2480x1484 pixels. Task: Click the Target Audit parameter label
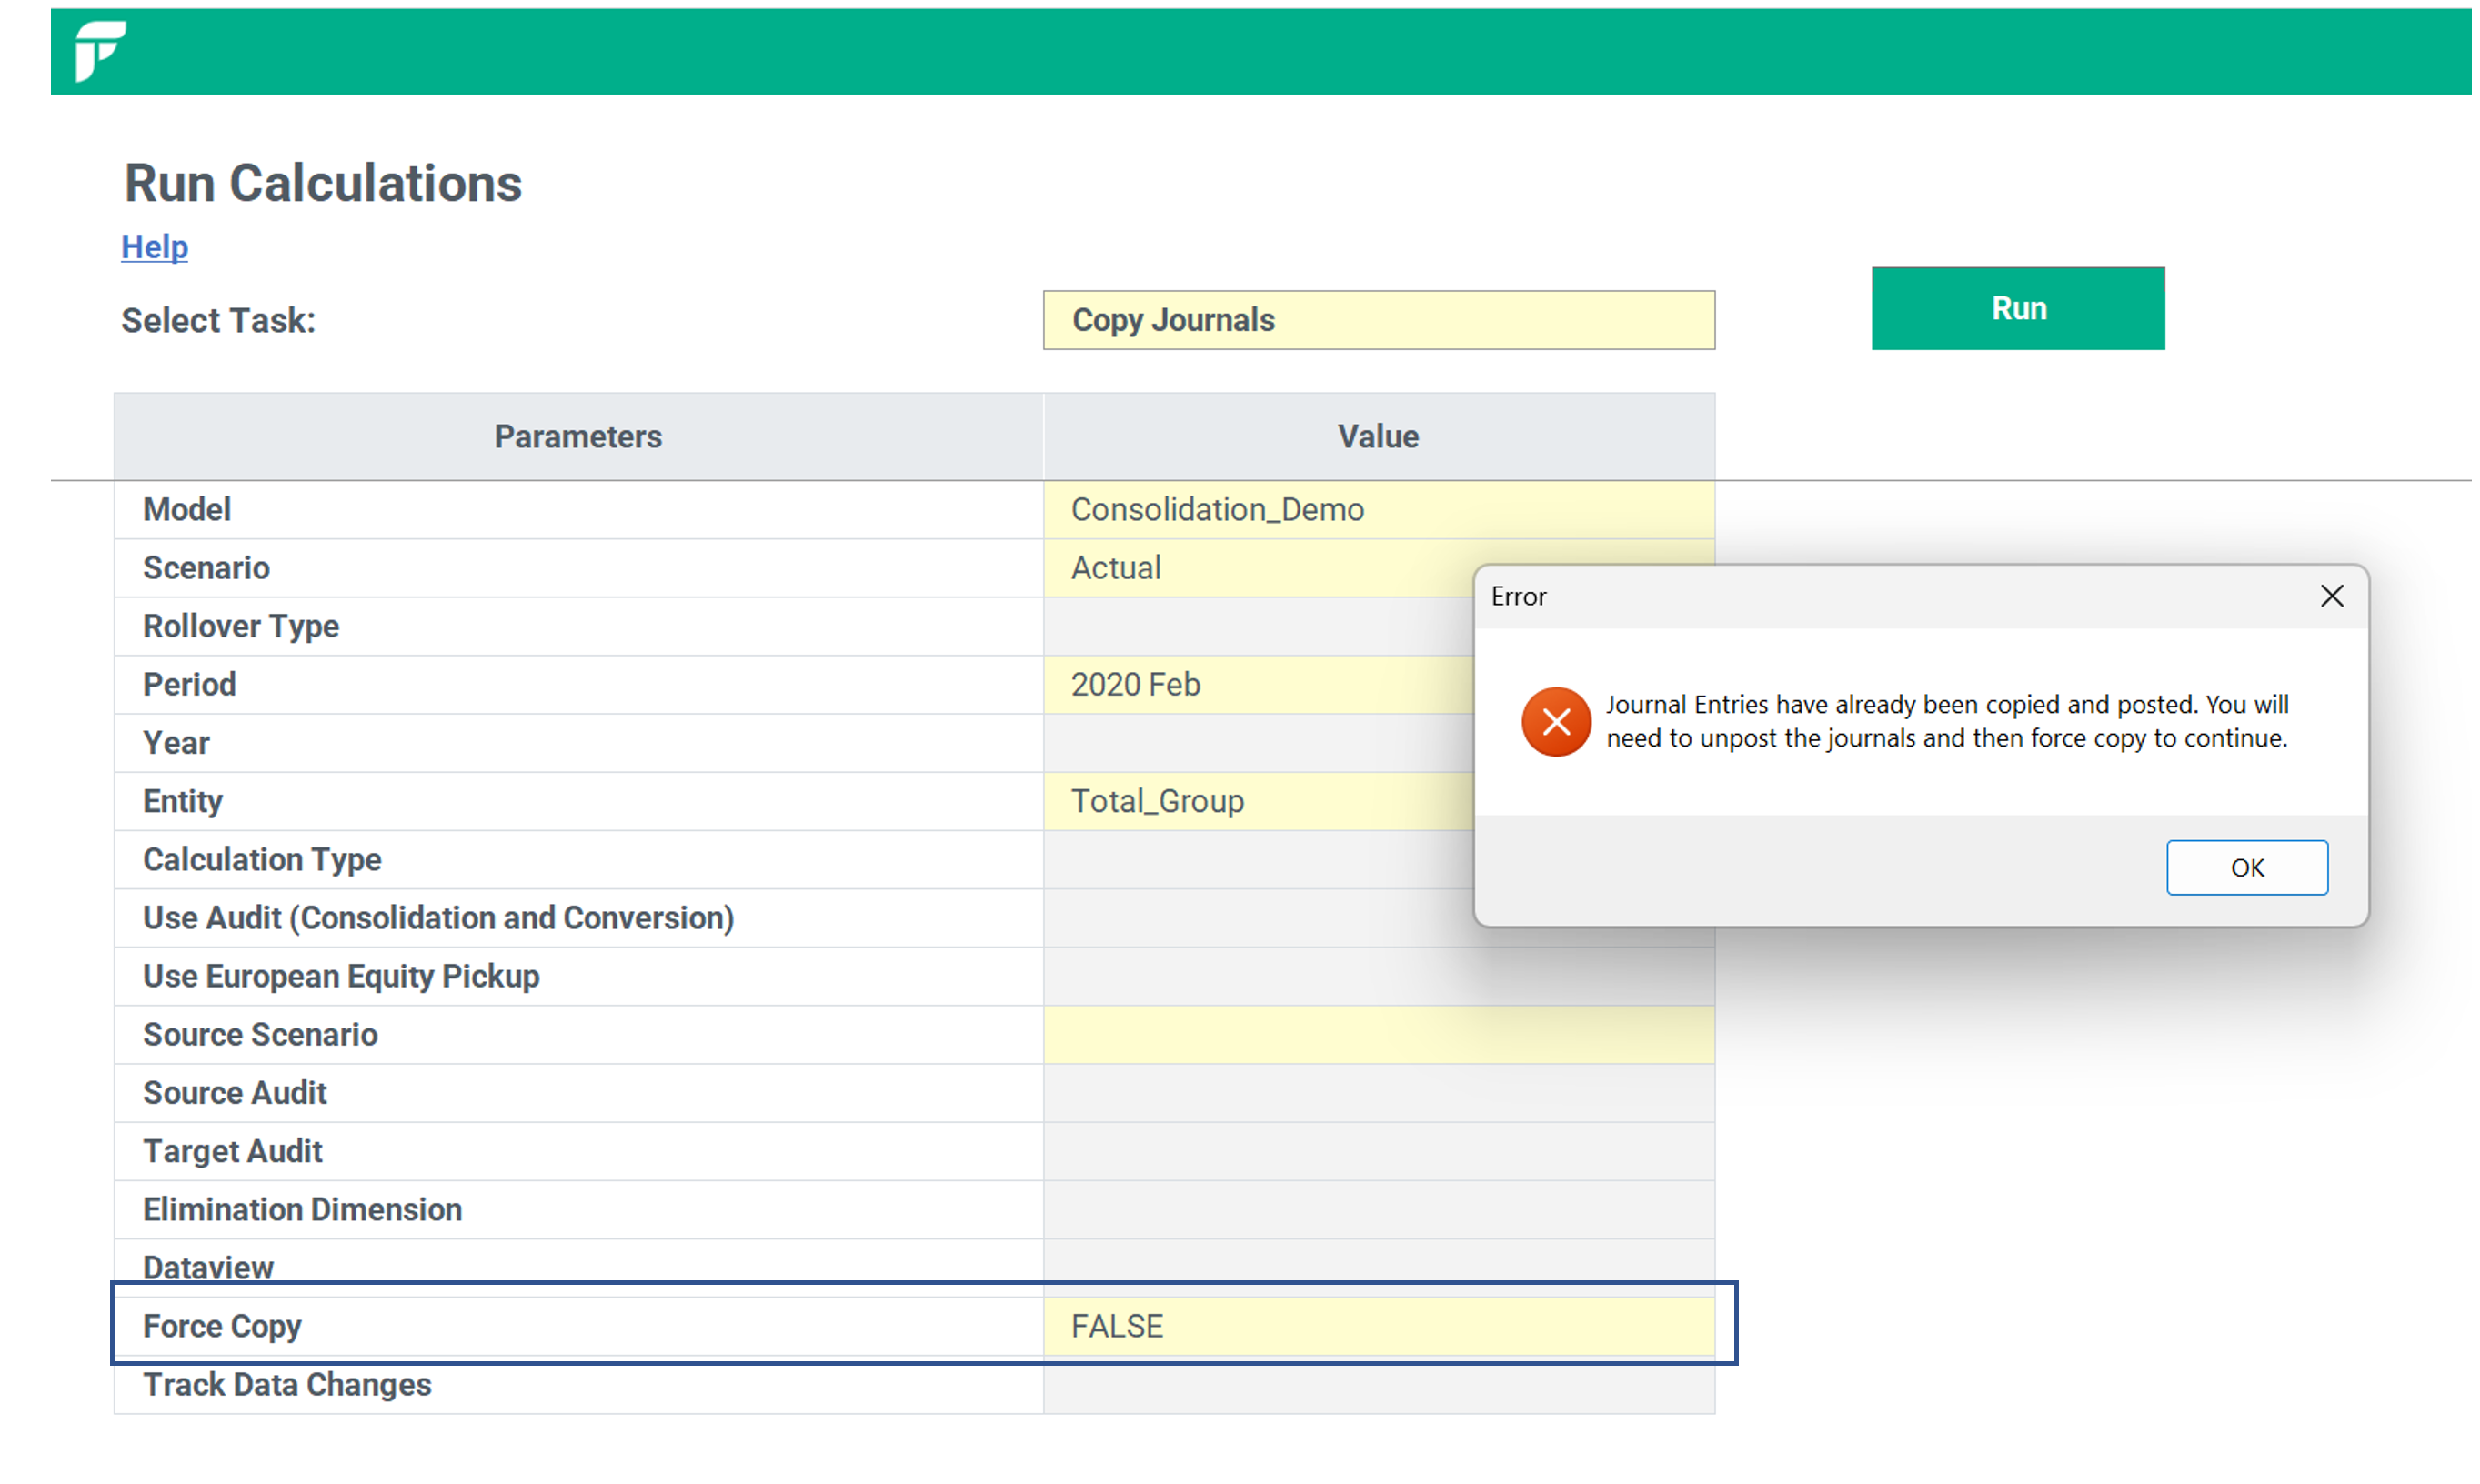click(232, 1151)
